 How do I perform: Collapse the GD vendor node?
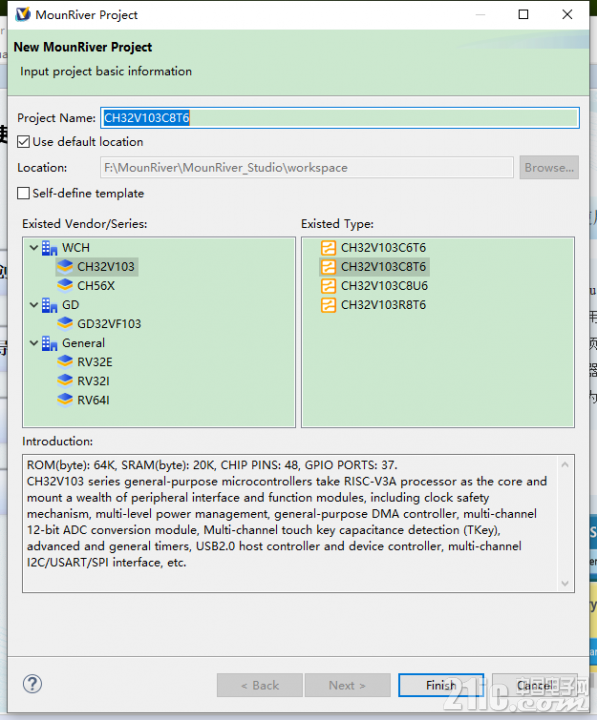34,305
